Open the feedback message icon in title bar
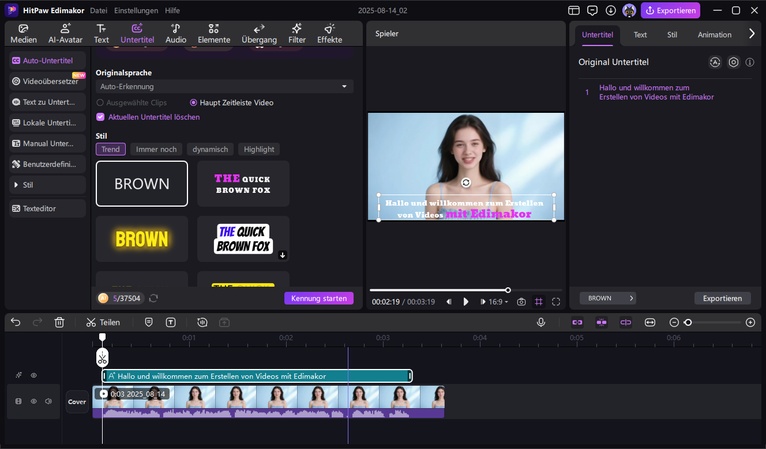The image size is (766, 449). [592, 10]
